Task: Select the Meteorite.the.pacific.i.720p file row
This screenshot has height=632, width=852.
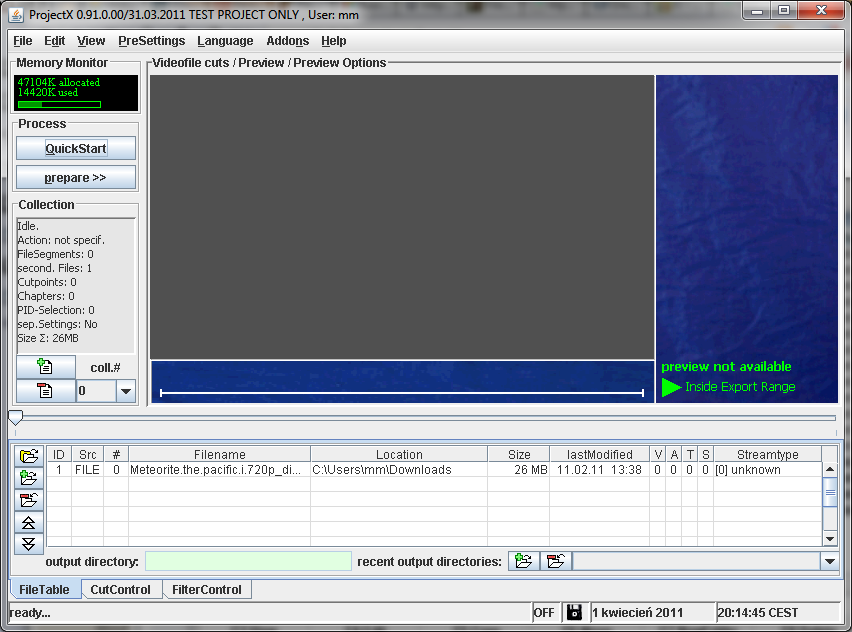Action: point(434,470)
